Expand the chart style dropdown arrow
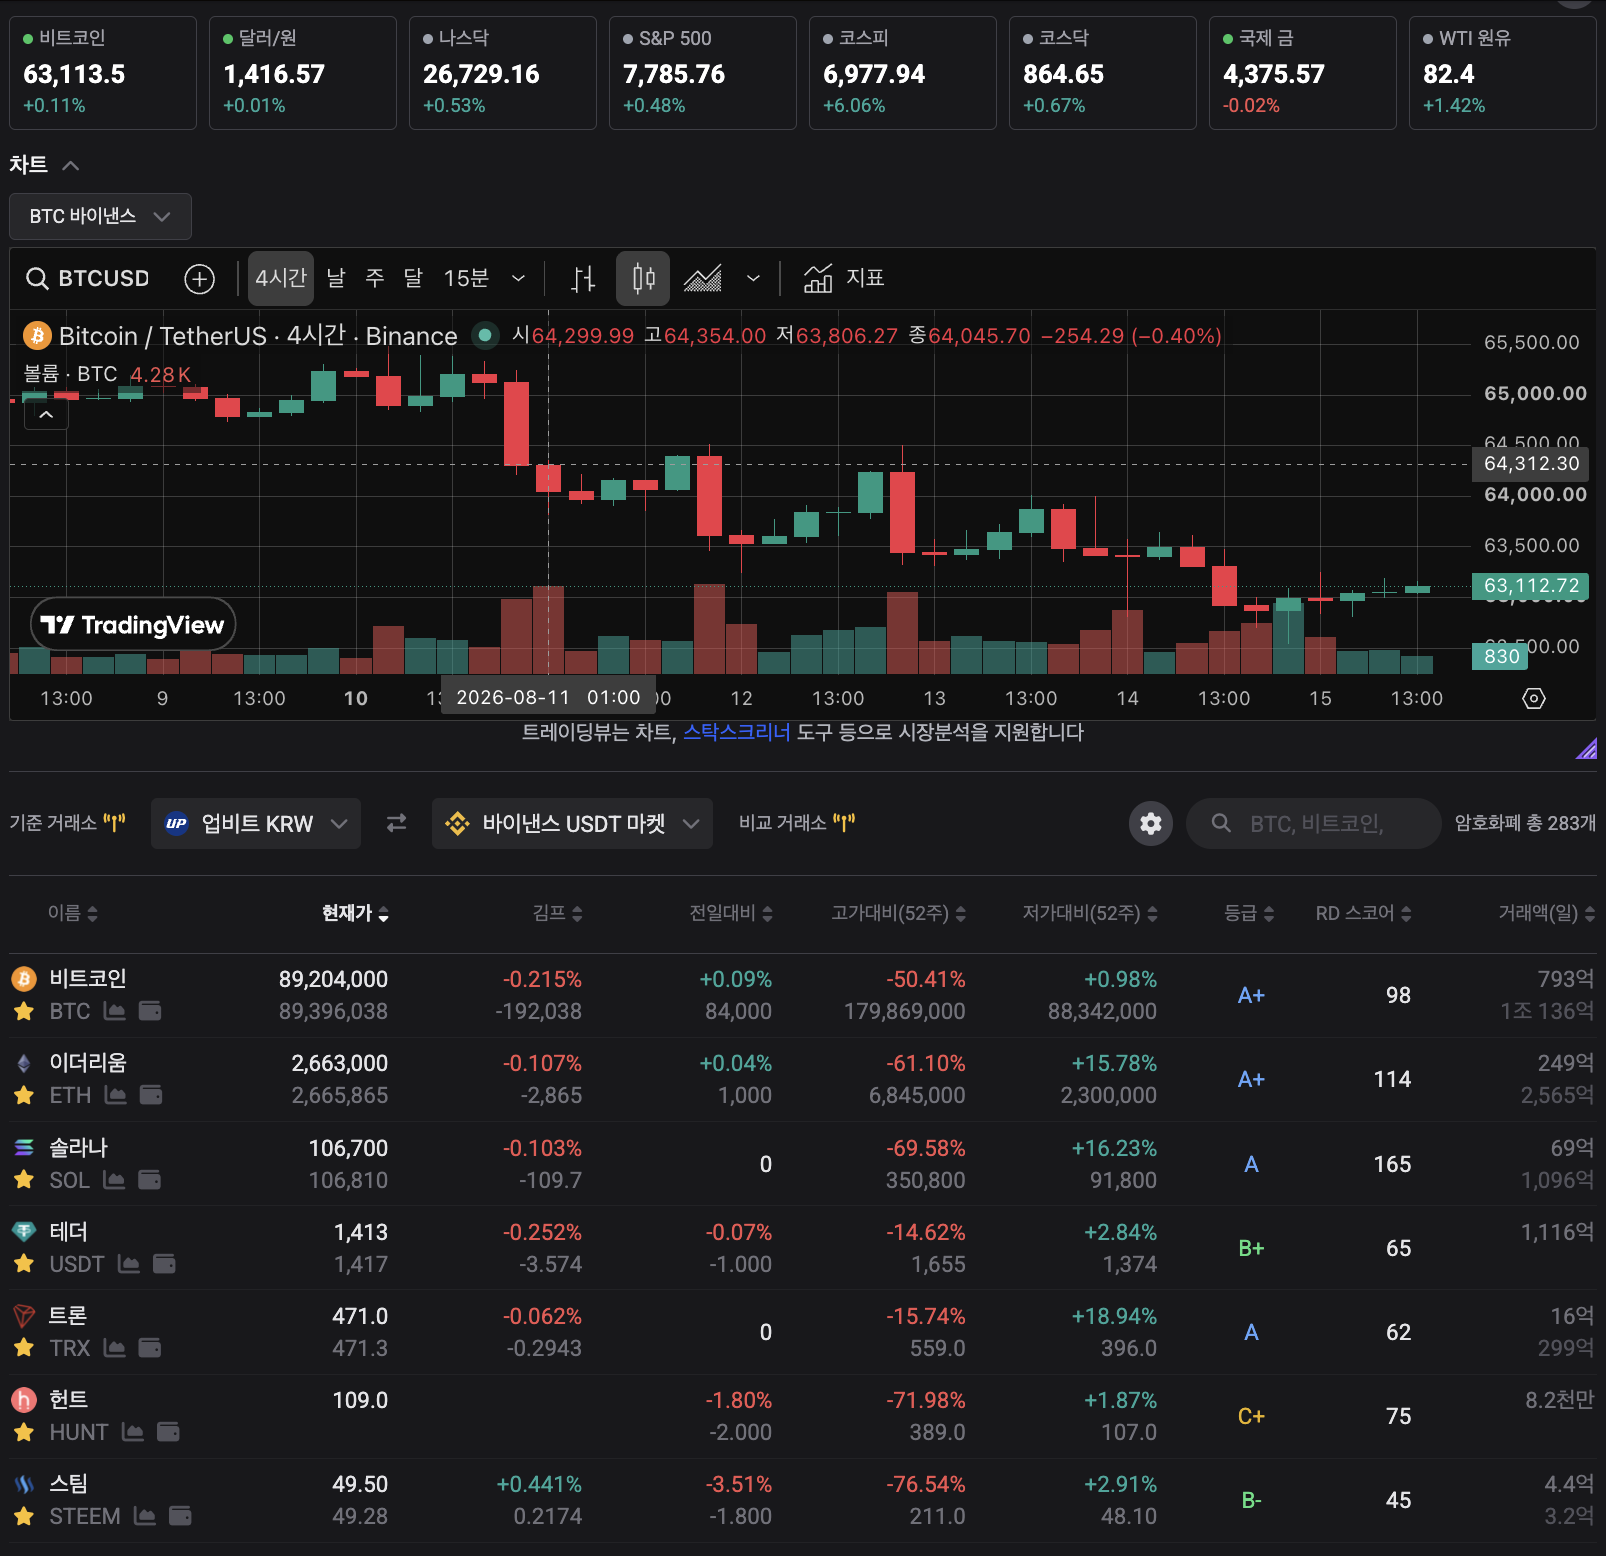 coord(753,278)
